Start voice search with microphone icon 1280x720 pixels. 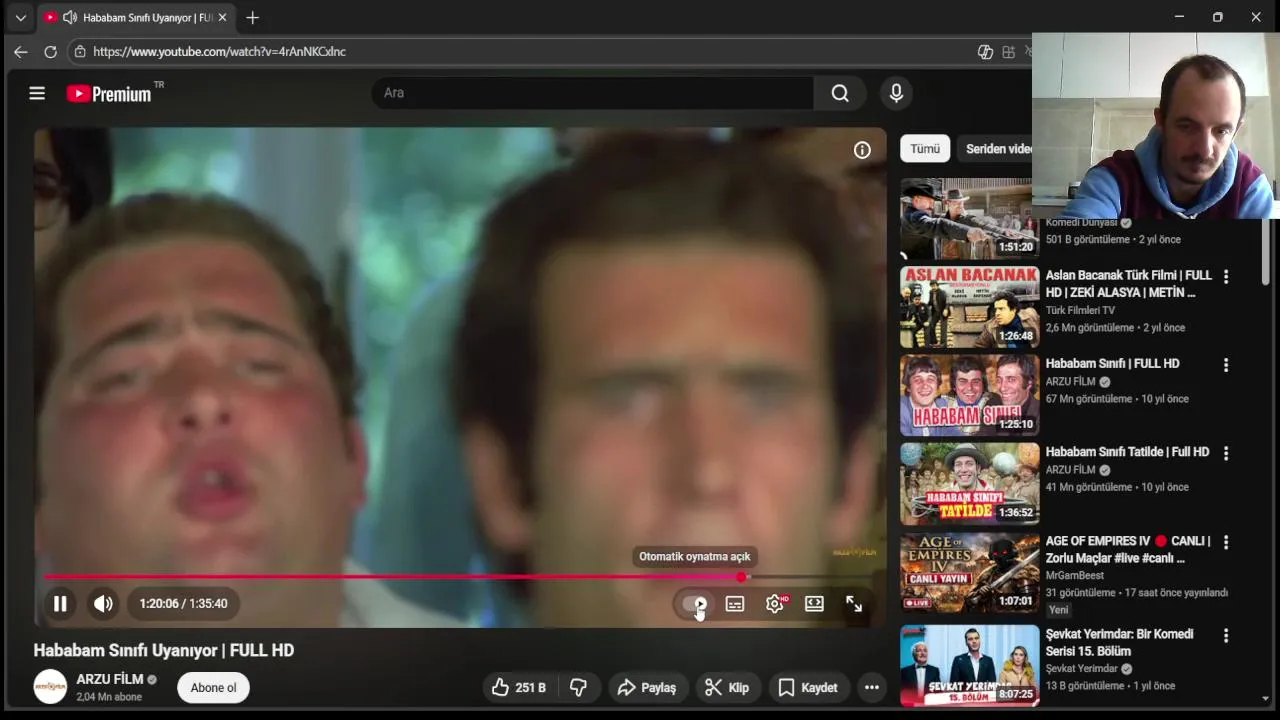point(896,93)
